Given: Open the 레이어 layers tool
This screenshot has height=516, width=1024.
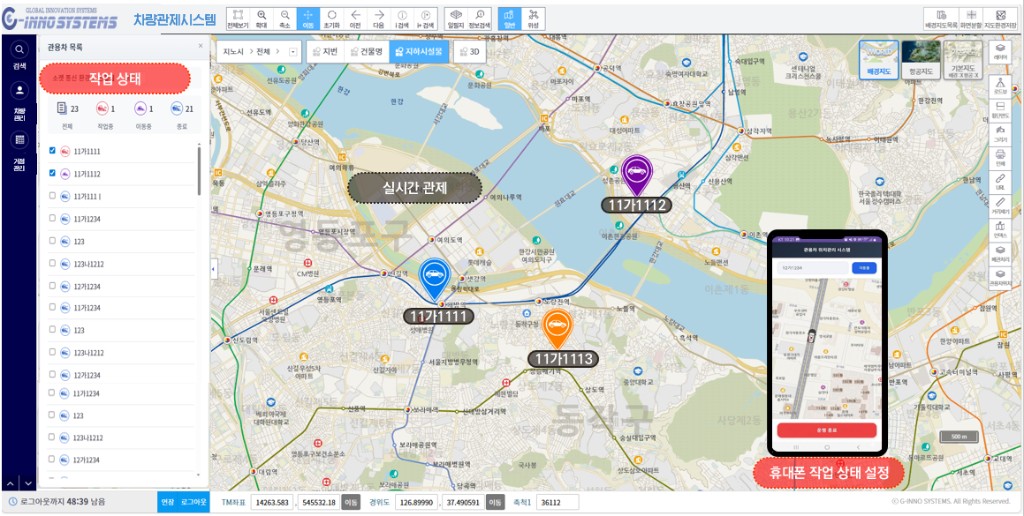Looking at the screenshot, I should coord(1000,52).
